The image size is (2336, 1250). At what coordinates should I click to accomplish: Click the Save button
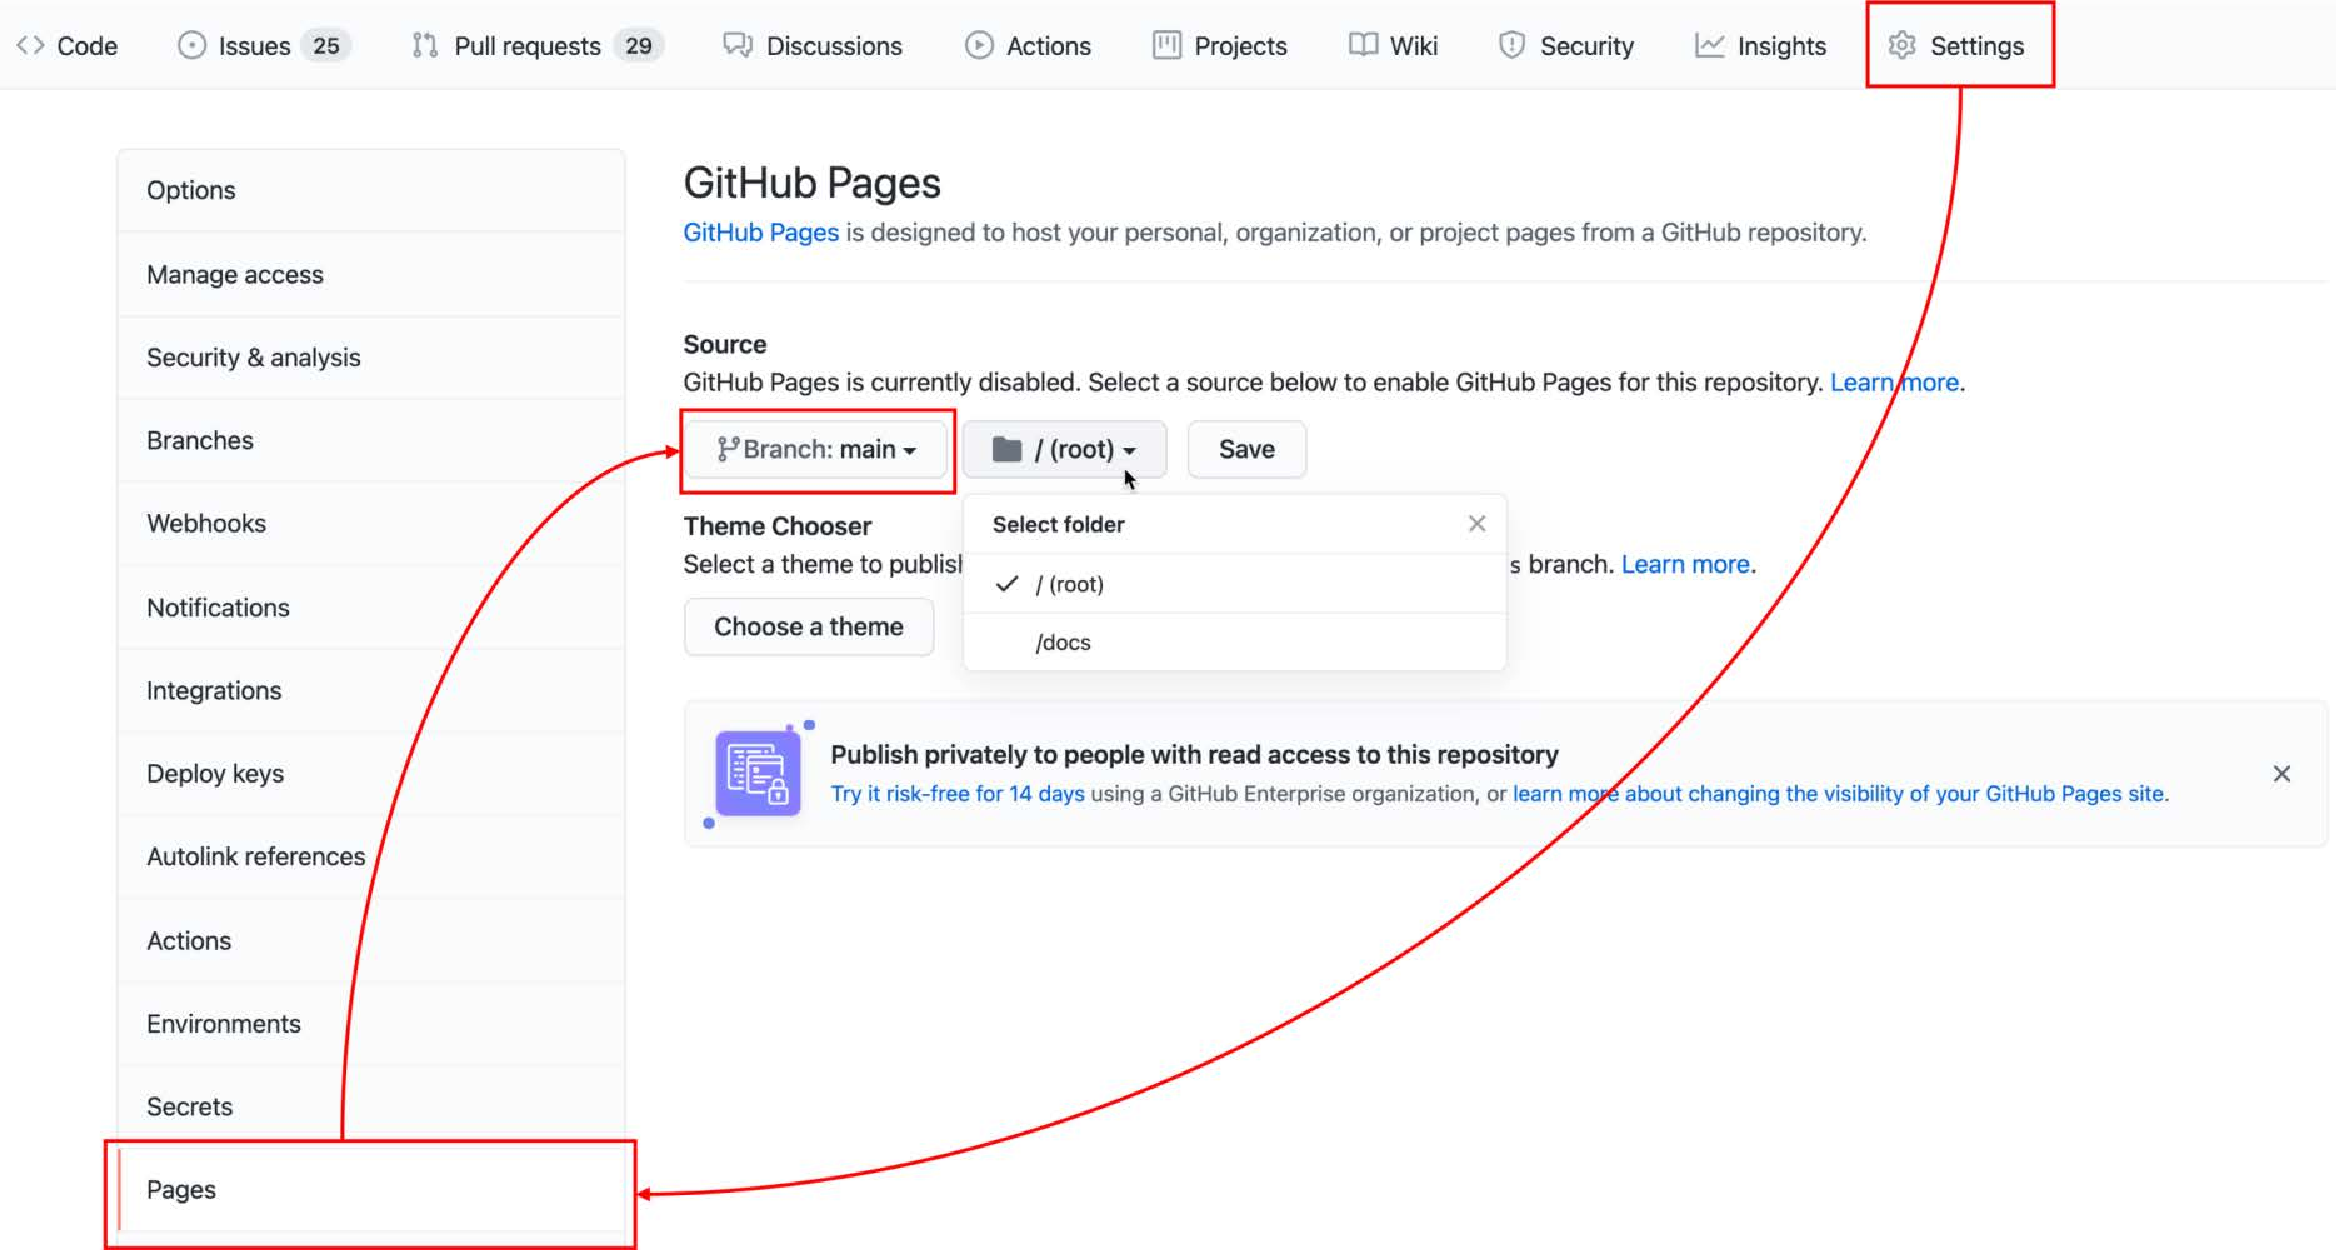pyautogui.click(x=1246, y=449)
